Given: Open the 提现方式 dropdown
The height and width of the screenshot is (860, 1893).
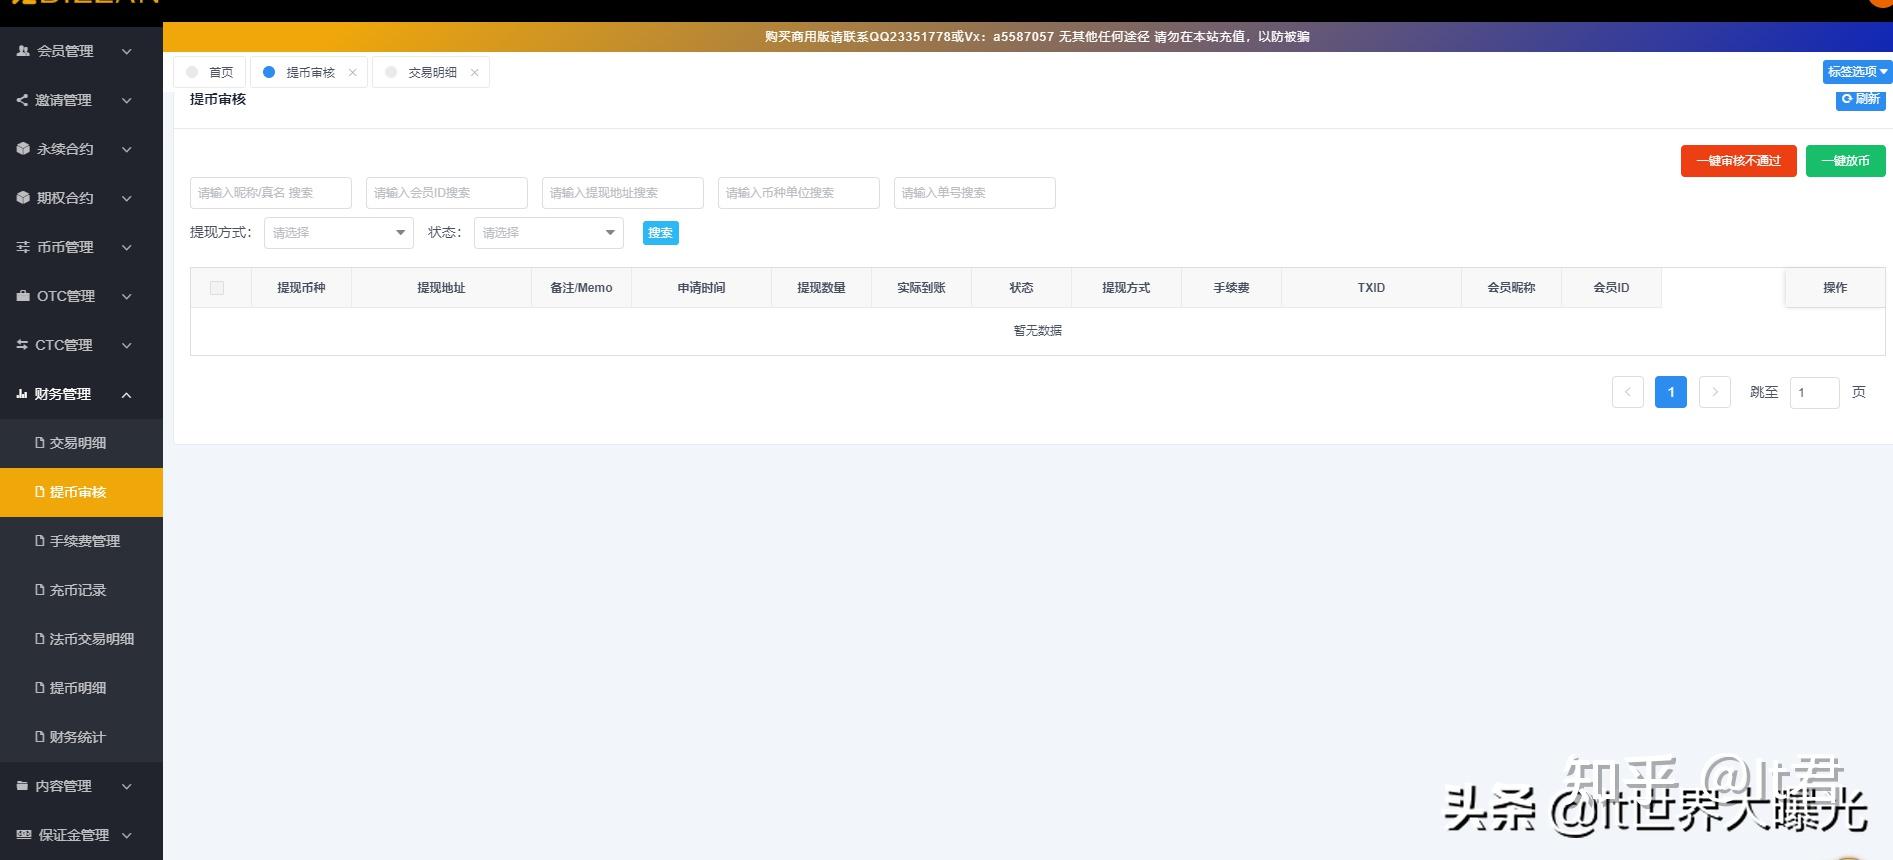Looking at the screenshot, I should coord(338,233).
